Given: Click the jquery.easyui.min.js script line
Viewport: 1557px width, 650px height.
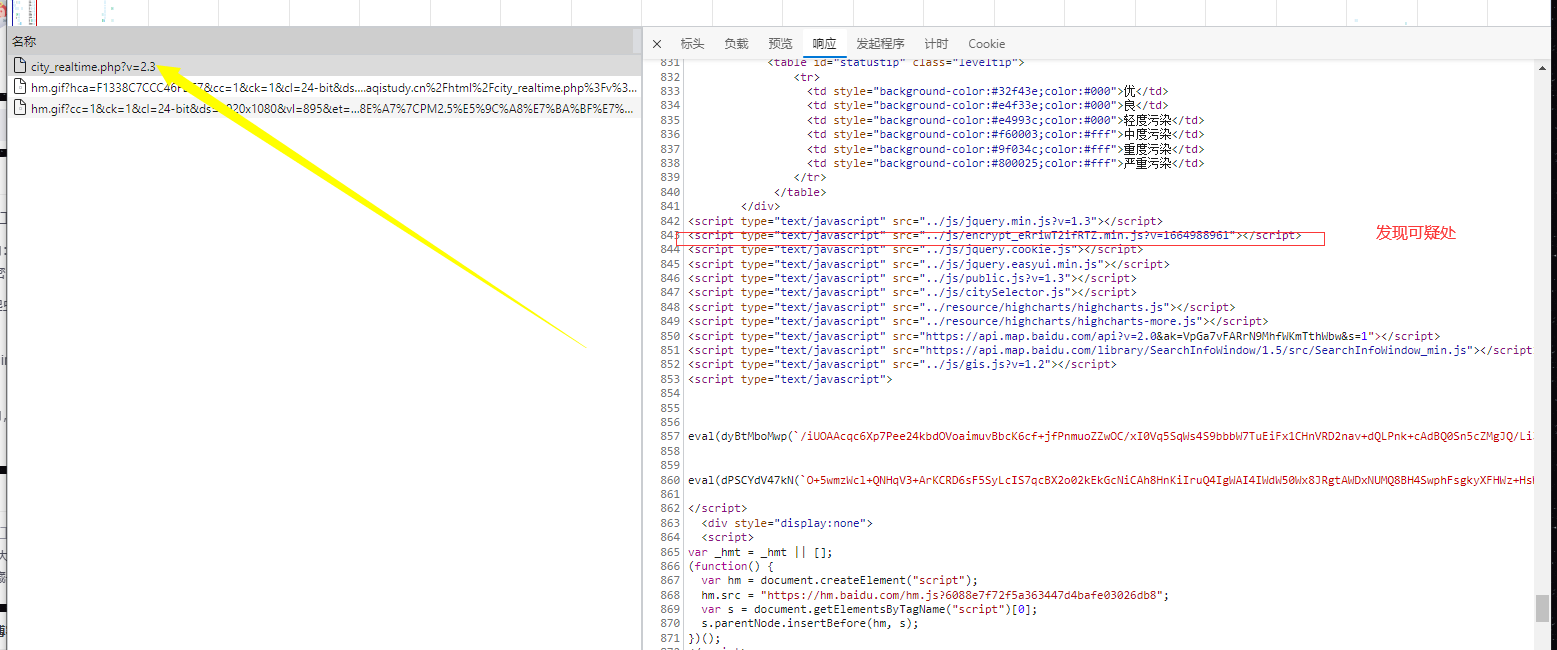Looking at the screenshot, I should point(928,265).
